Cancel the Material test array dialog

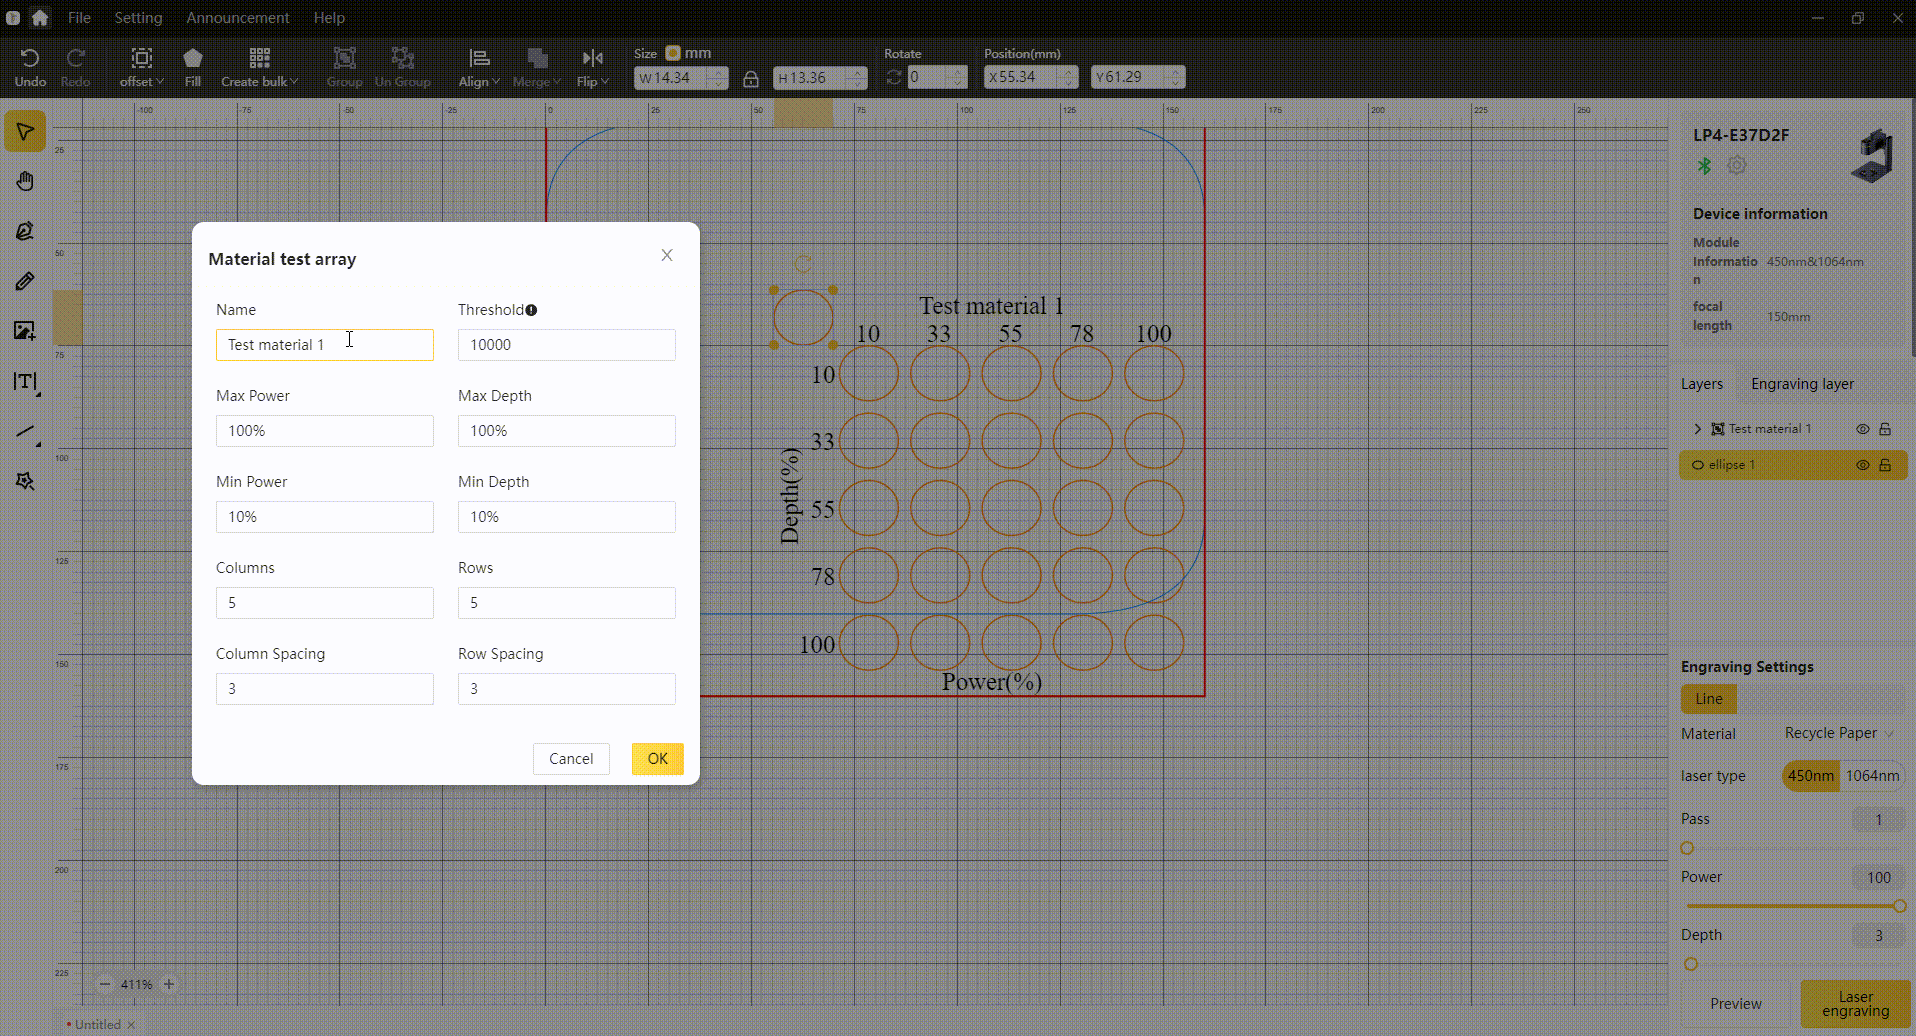(571, 759)
